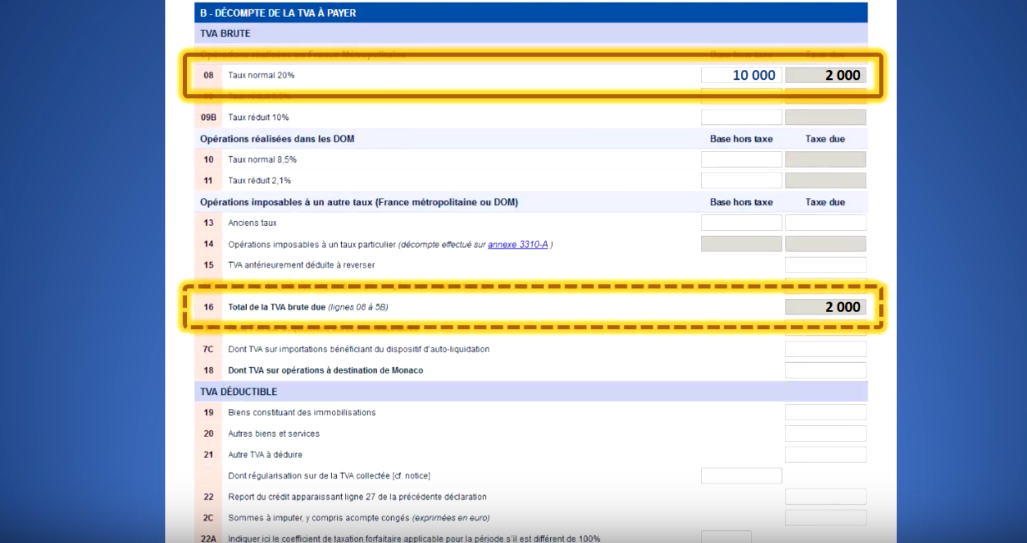This screenshot has width=1027, height=543.
Task: Select line 21 Autre TVA à déduire field
Action: (x=825, y=454)
